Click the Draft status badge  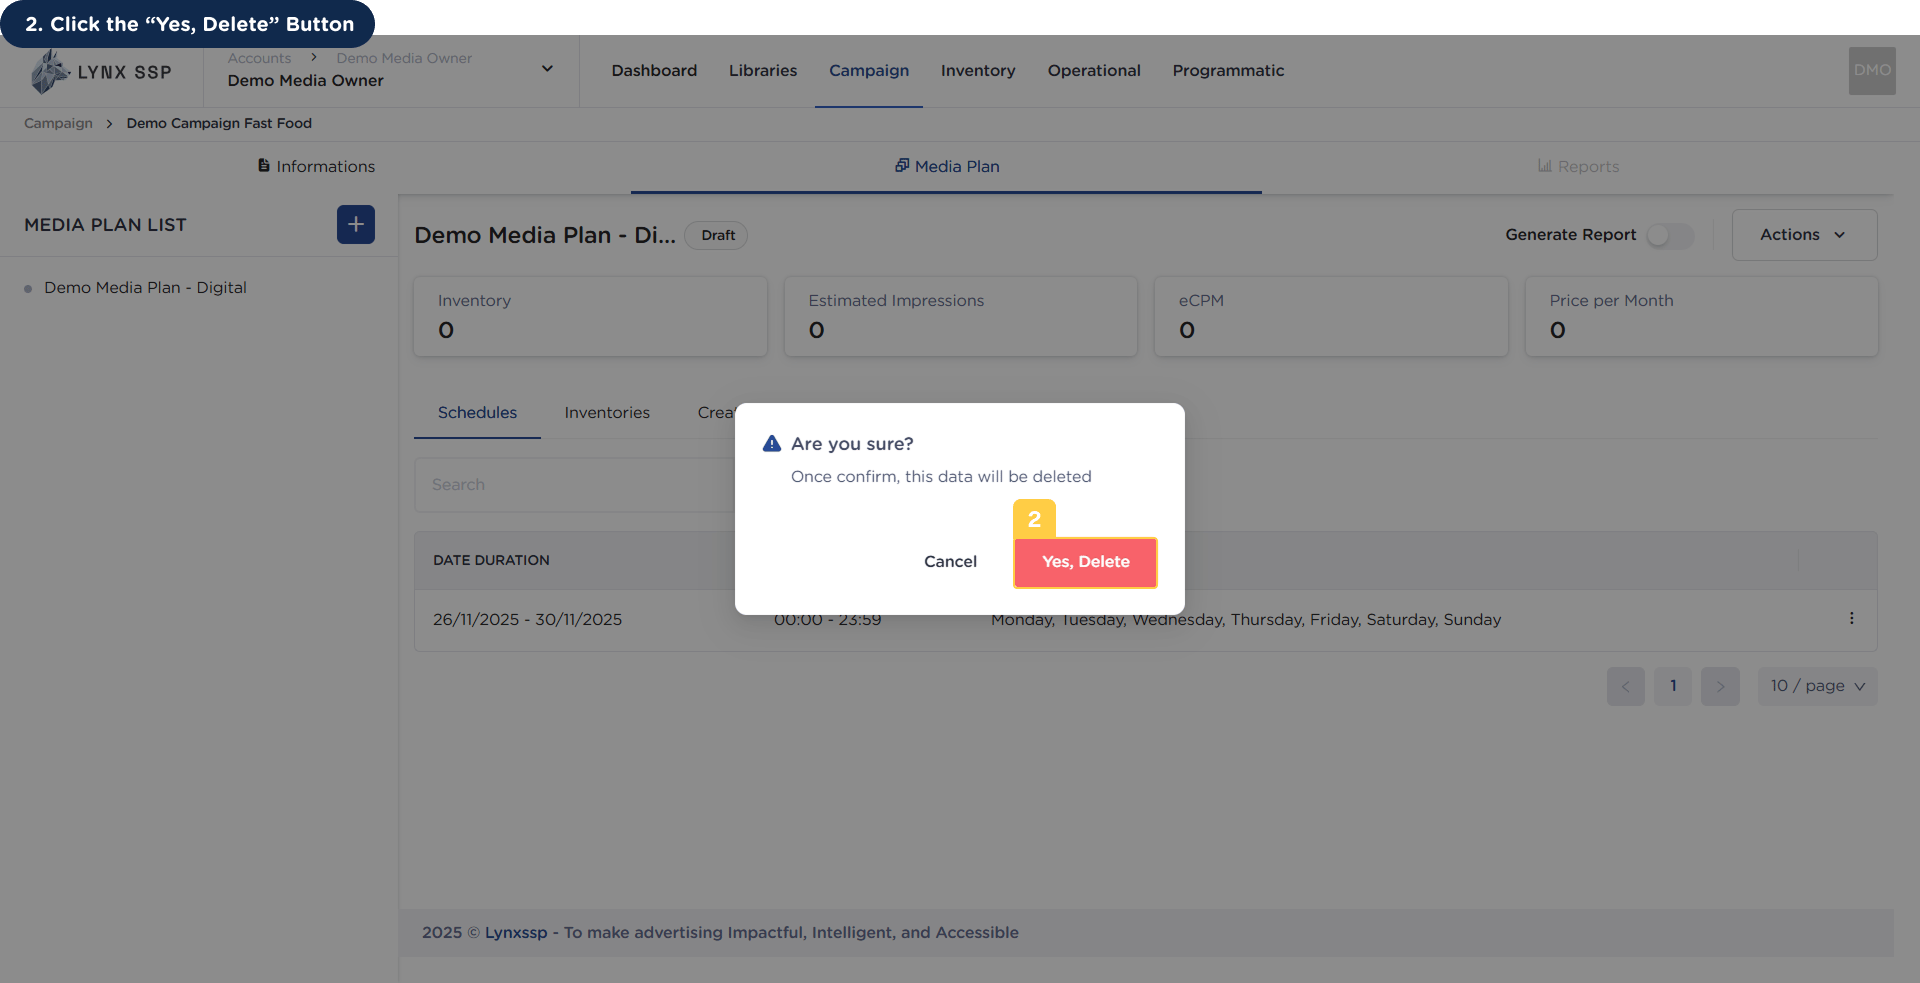pos(717,235)
